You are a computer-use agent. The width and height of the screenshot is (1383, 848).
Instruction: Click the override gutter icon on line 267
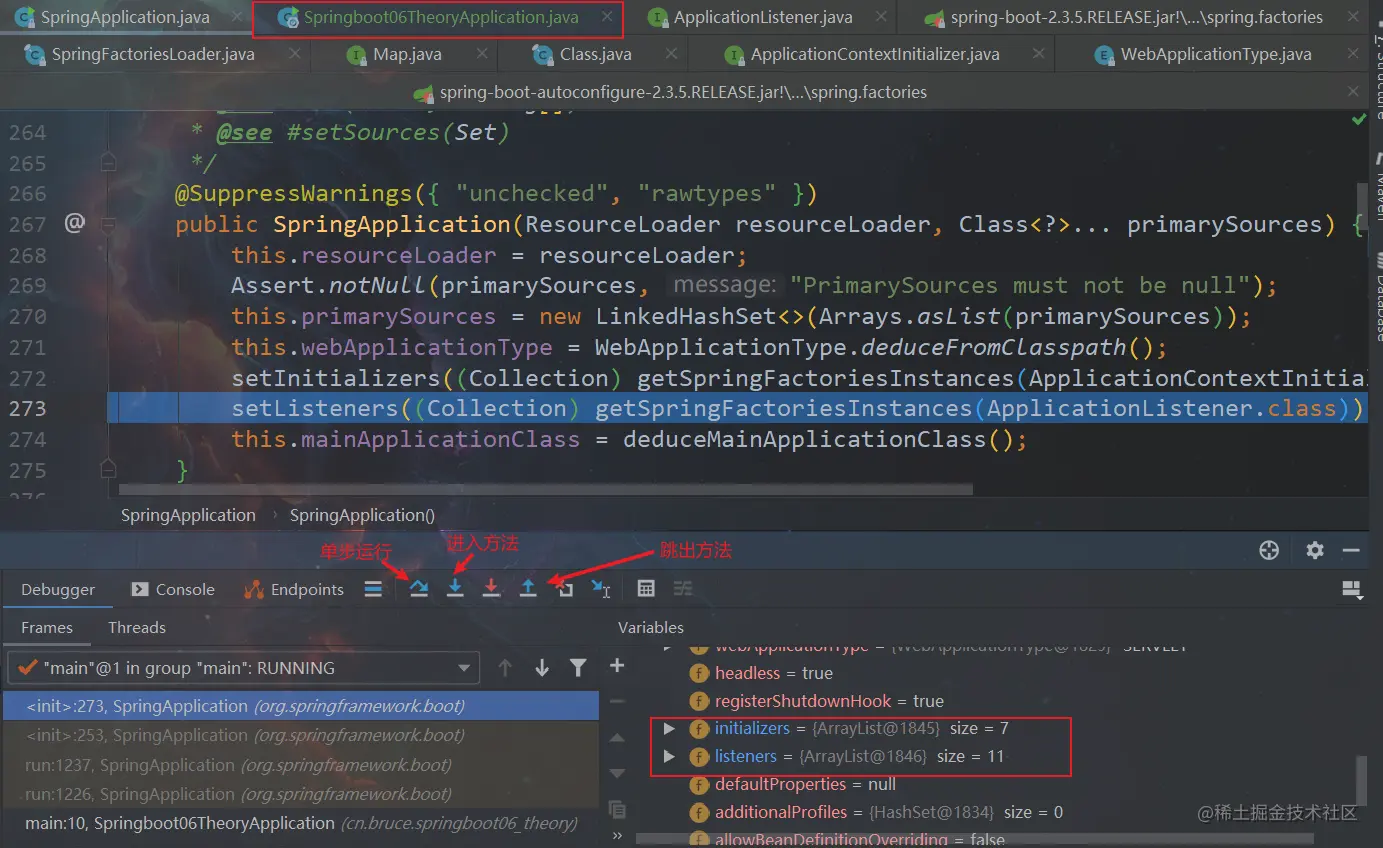(75, 223)
